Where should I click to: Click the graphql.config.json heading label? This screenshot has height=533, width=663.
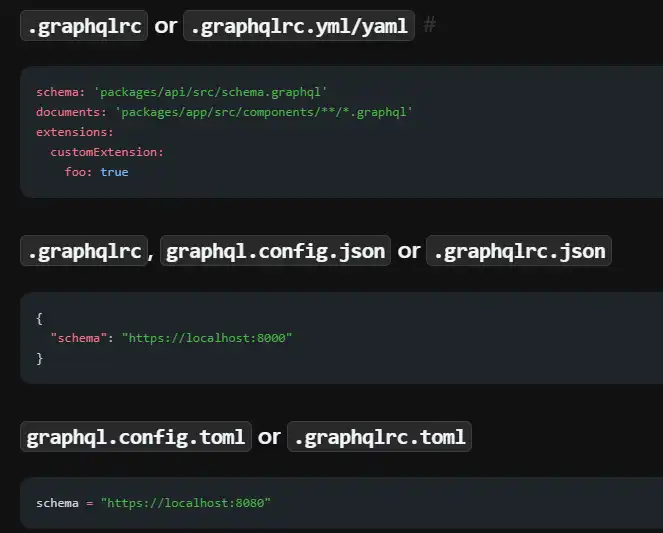pyautogui.click(x=275, y=250)
